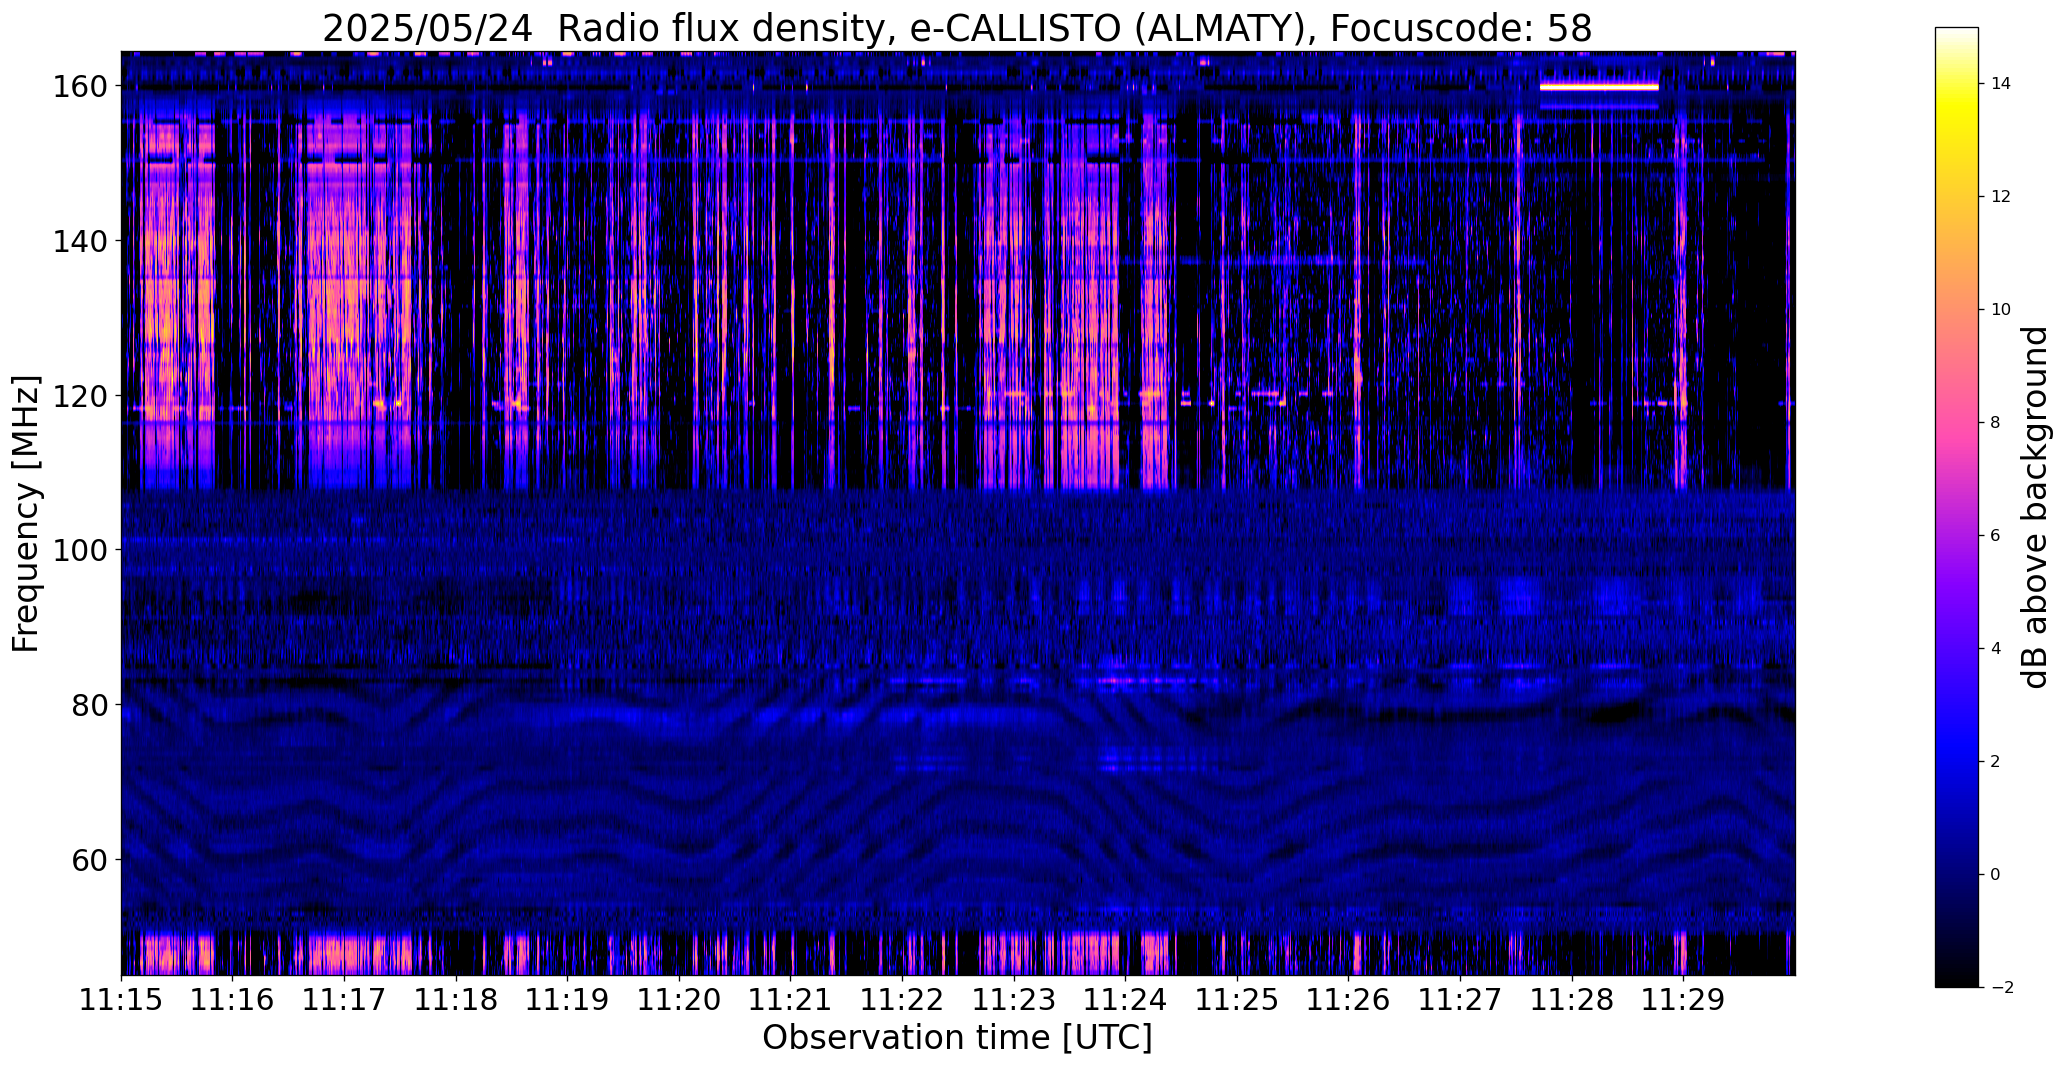The image size is (2066, 1067).
Task: Click the colorbar tick label 10
Action: [x=2001, y=310]
